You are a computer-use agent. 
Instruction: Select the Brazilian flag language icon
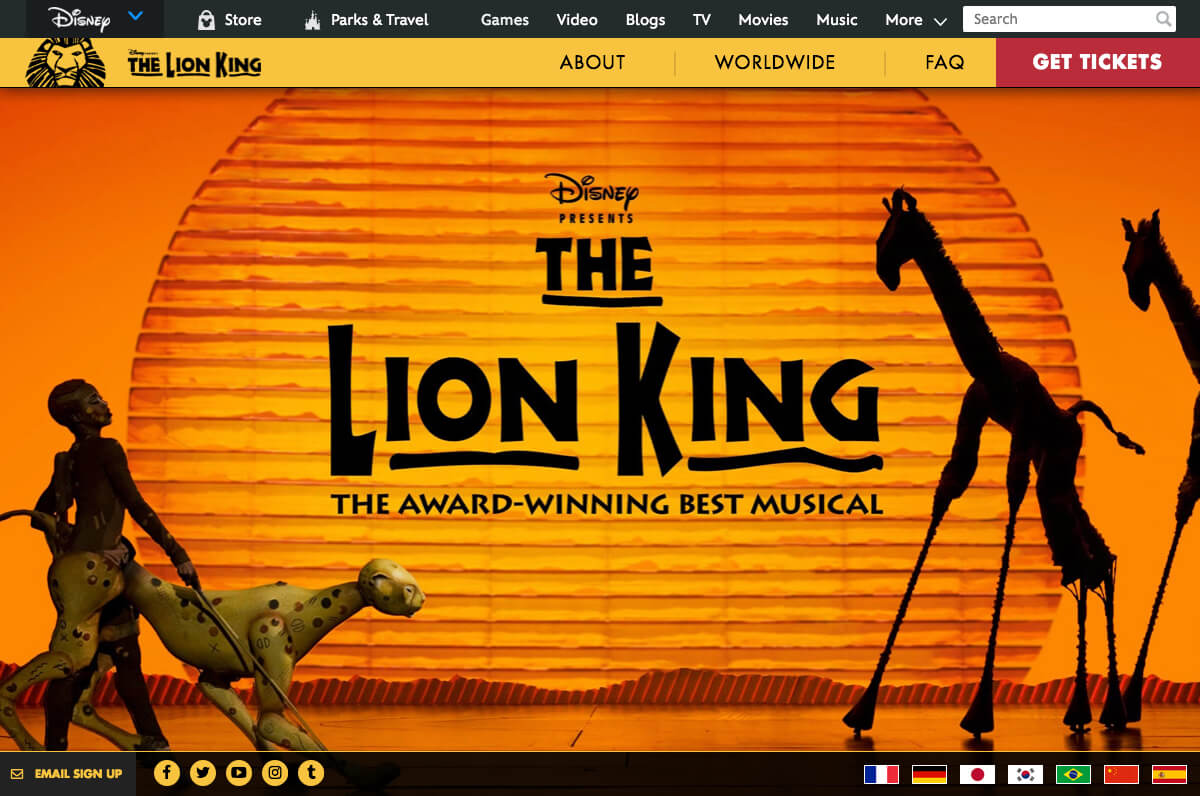(1073, 774)
